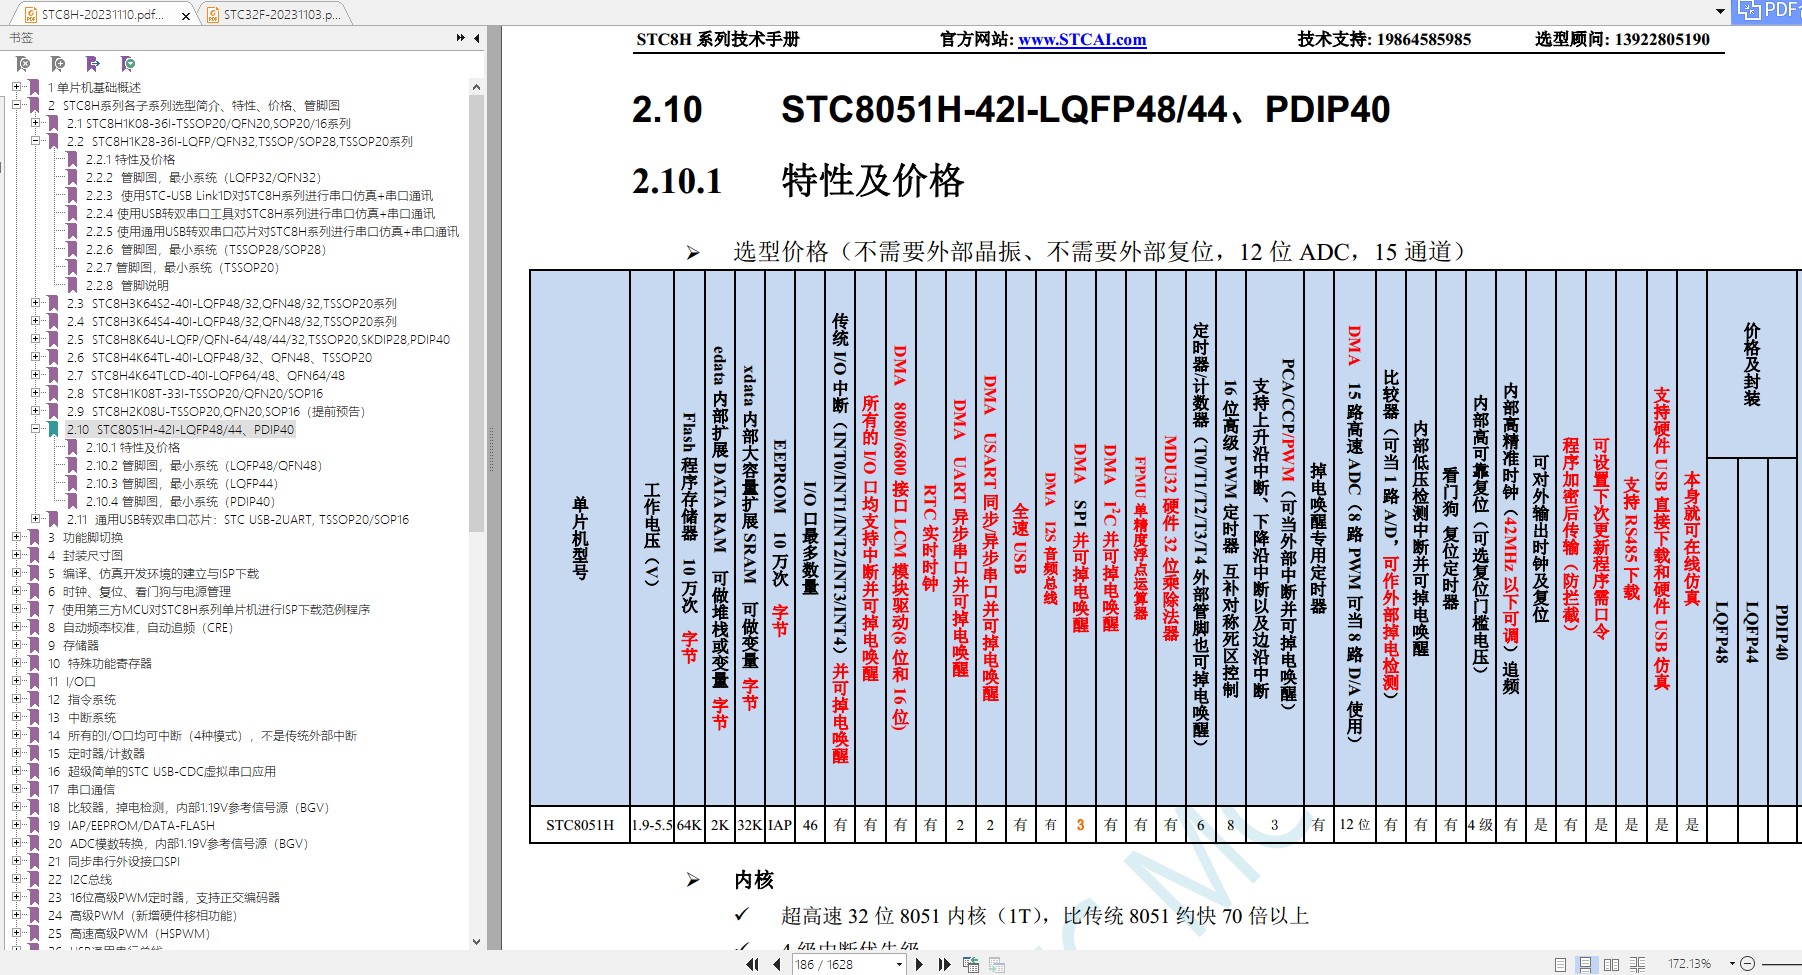This screenshot has width=1802, height=975.
Task: Click the 'STC8051H' model cell in table
Action: click(580, 825)
